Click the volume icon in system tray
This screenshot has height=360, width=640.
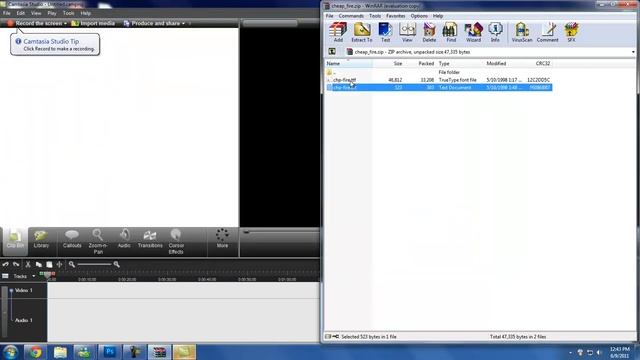click(x=599, y=352)
